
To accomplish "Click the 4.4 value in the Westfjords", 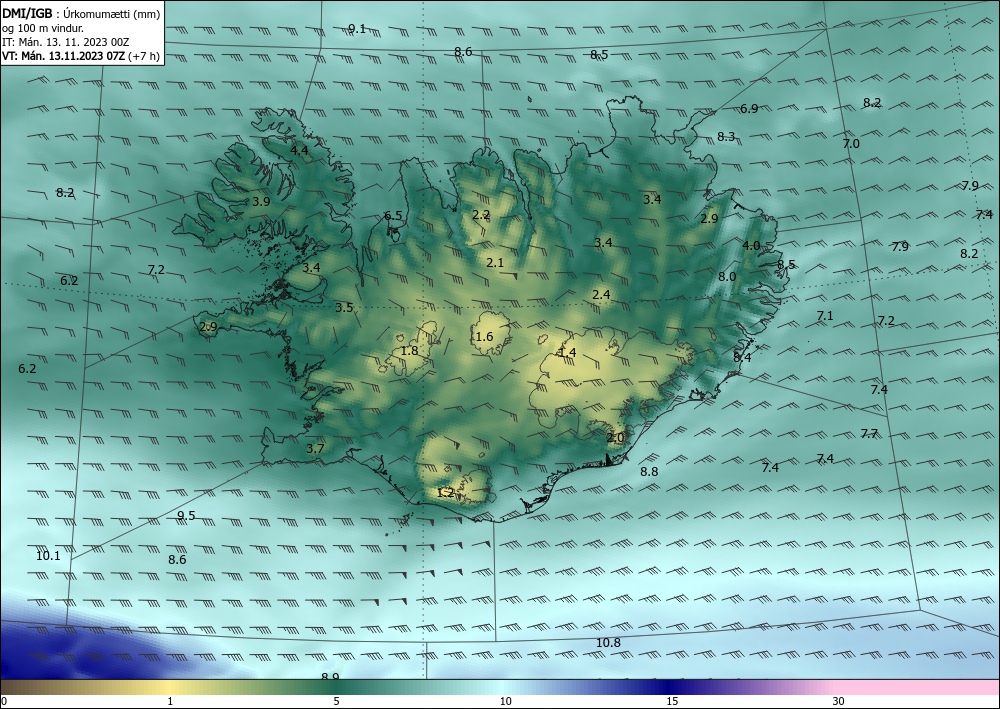I will coord(299,150).
